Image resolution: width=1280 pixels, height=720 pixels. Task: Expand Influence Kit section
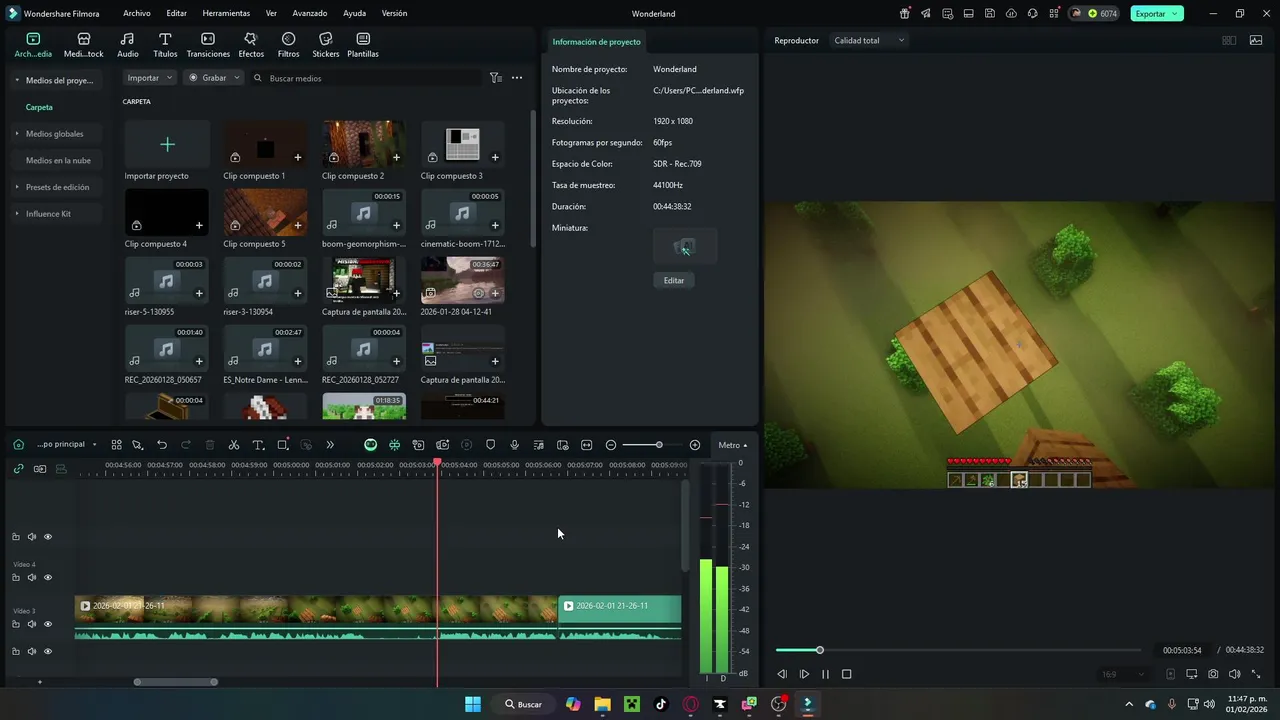17,214
